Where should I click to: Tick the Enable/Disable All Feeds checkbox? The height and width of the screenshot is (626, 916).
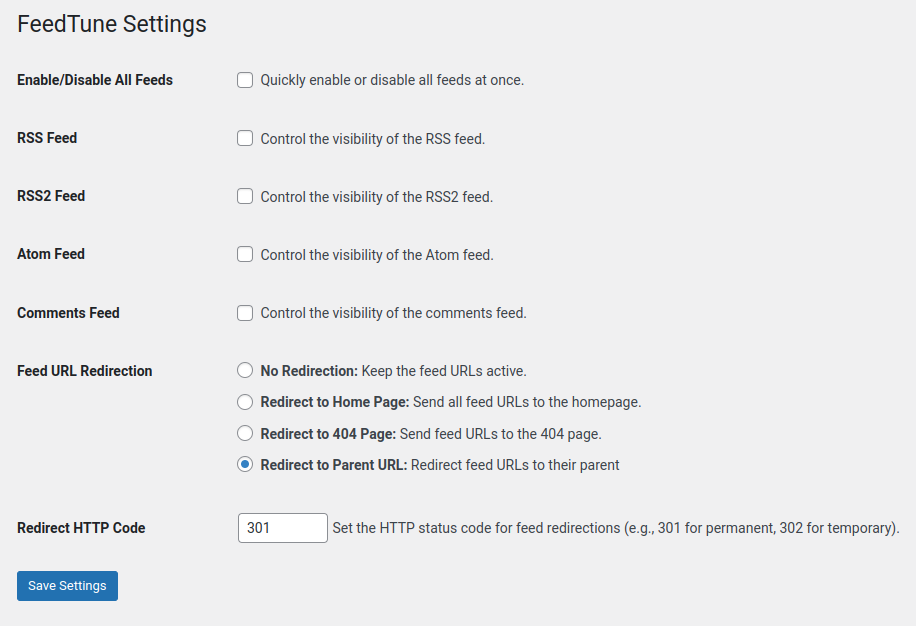245,80
